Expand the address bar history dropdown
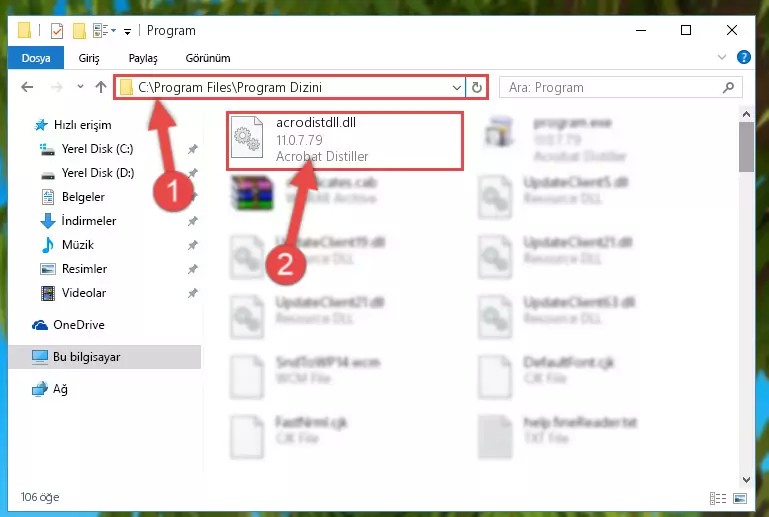769x517 pixels. (457, 87)
